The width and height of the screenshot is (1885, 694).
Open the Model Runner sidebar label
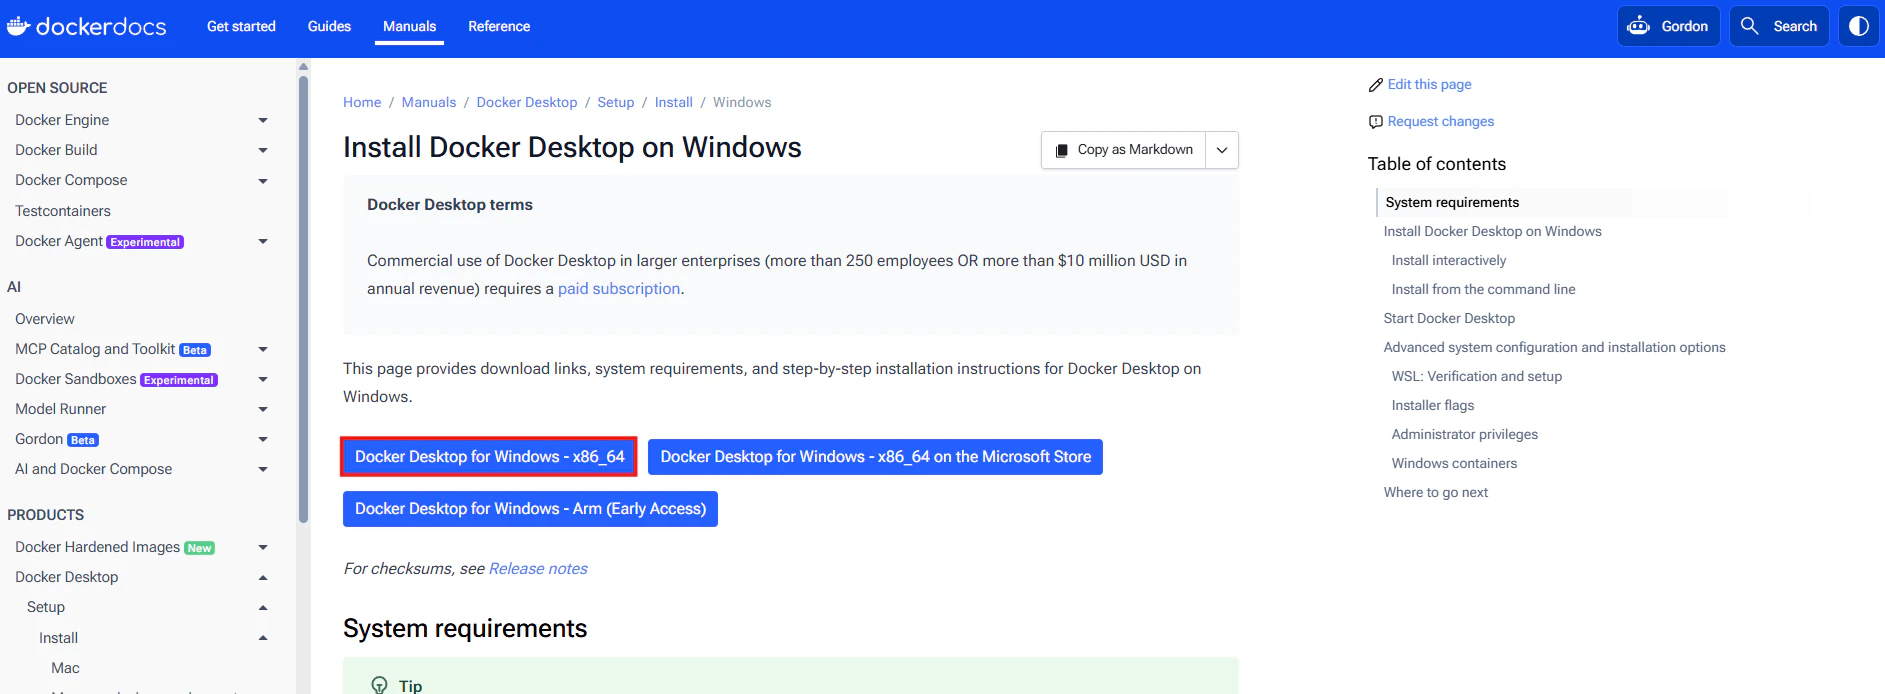pyautogui.click(x=60, y=409)
